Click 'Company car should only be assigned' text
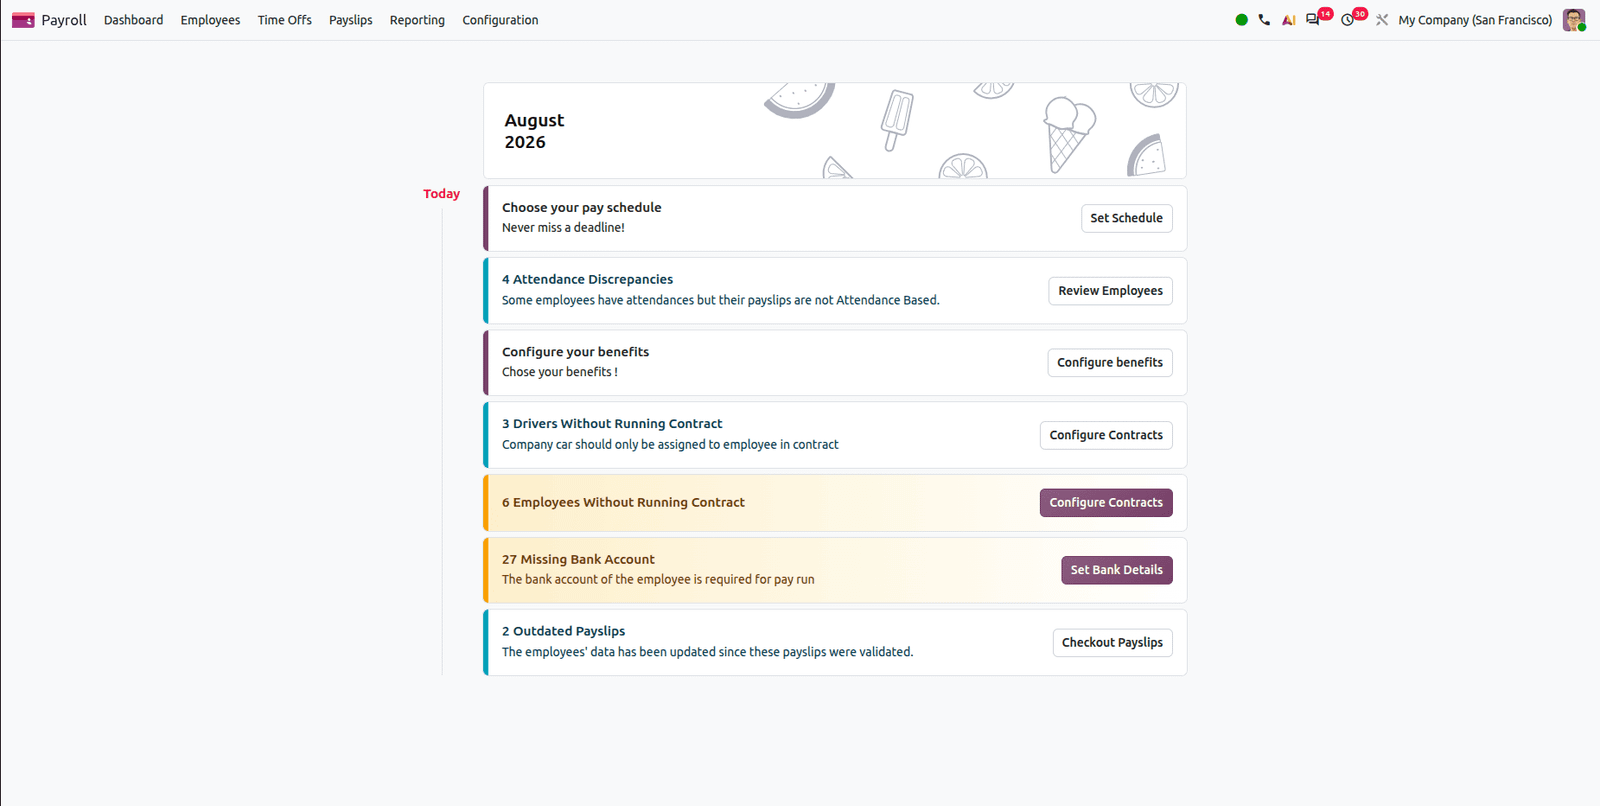1600x806 pixels. point(670,445)
